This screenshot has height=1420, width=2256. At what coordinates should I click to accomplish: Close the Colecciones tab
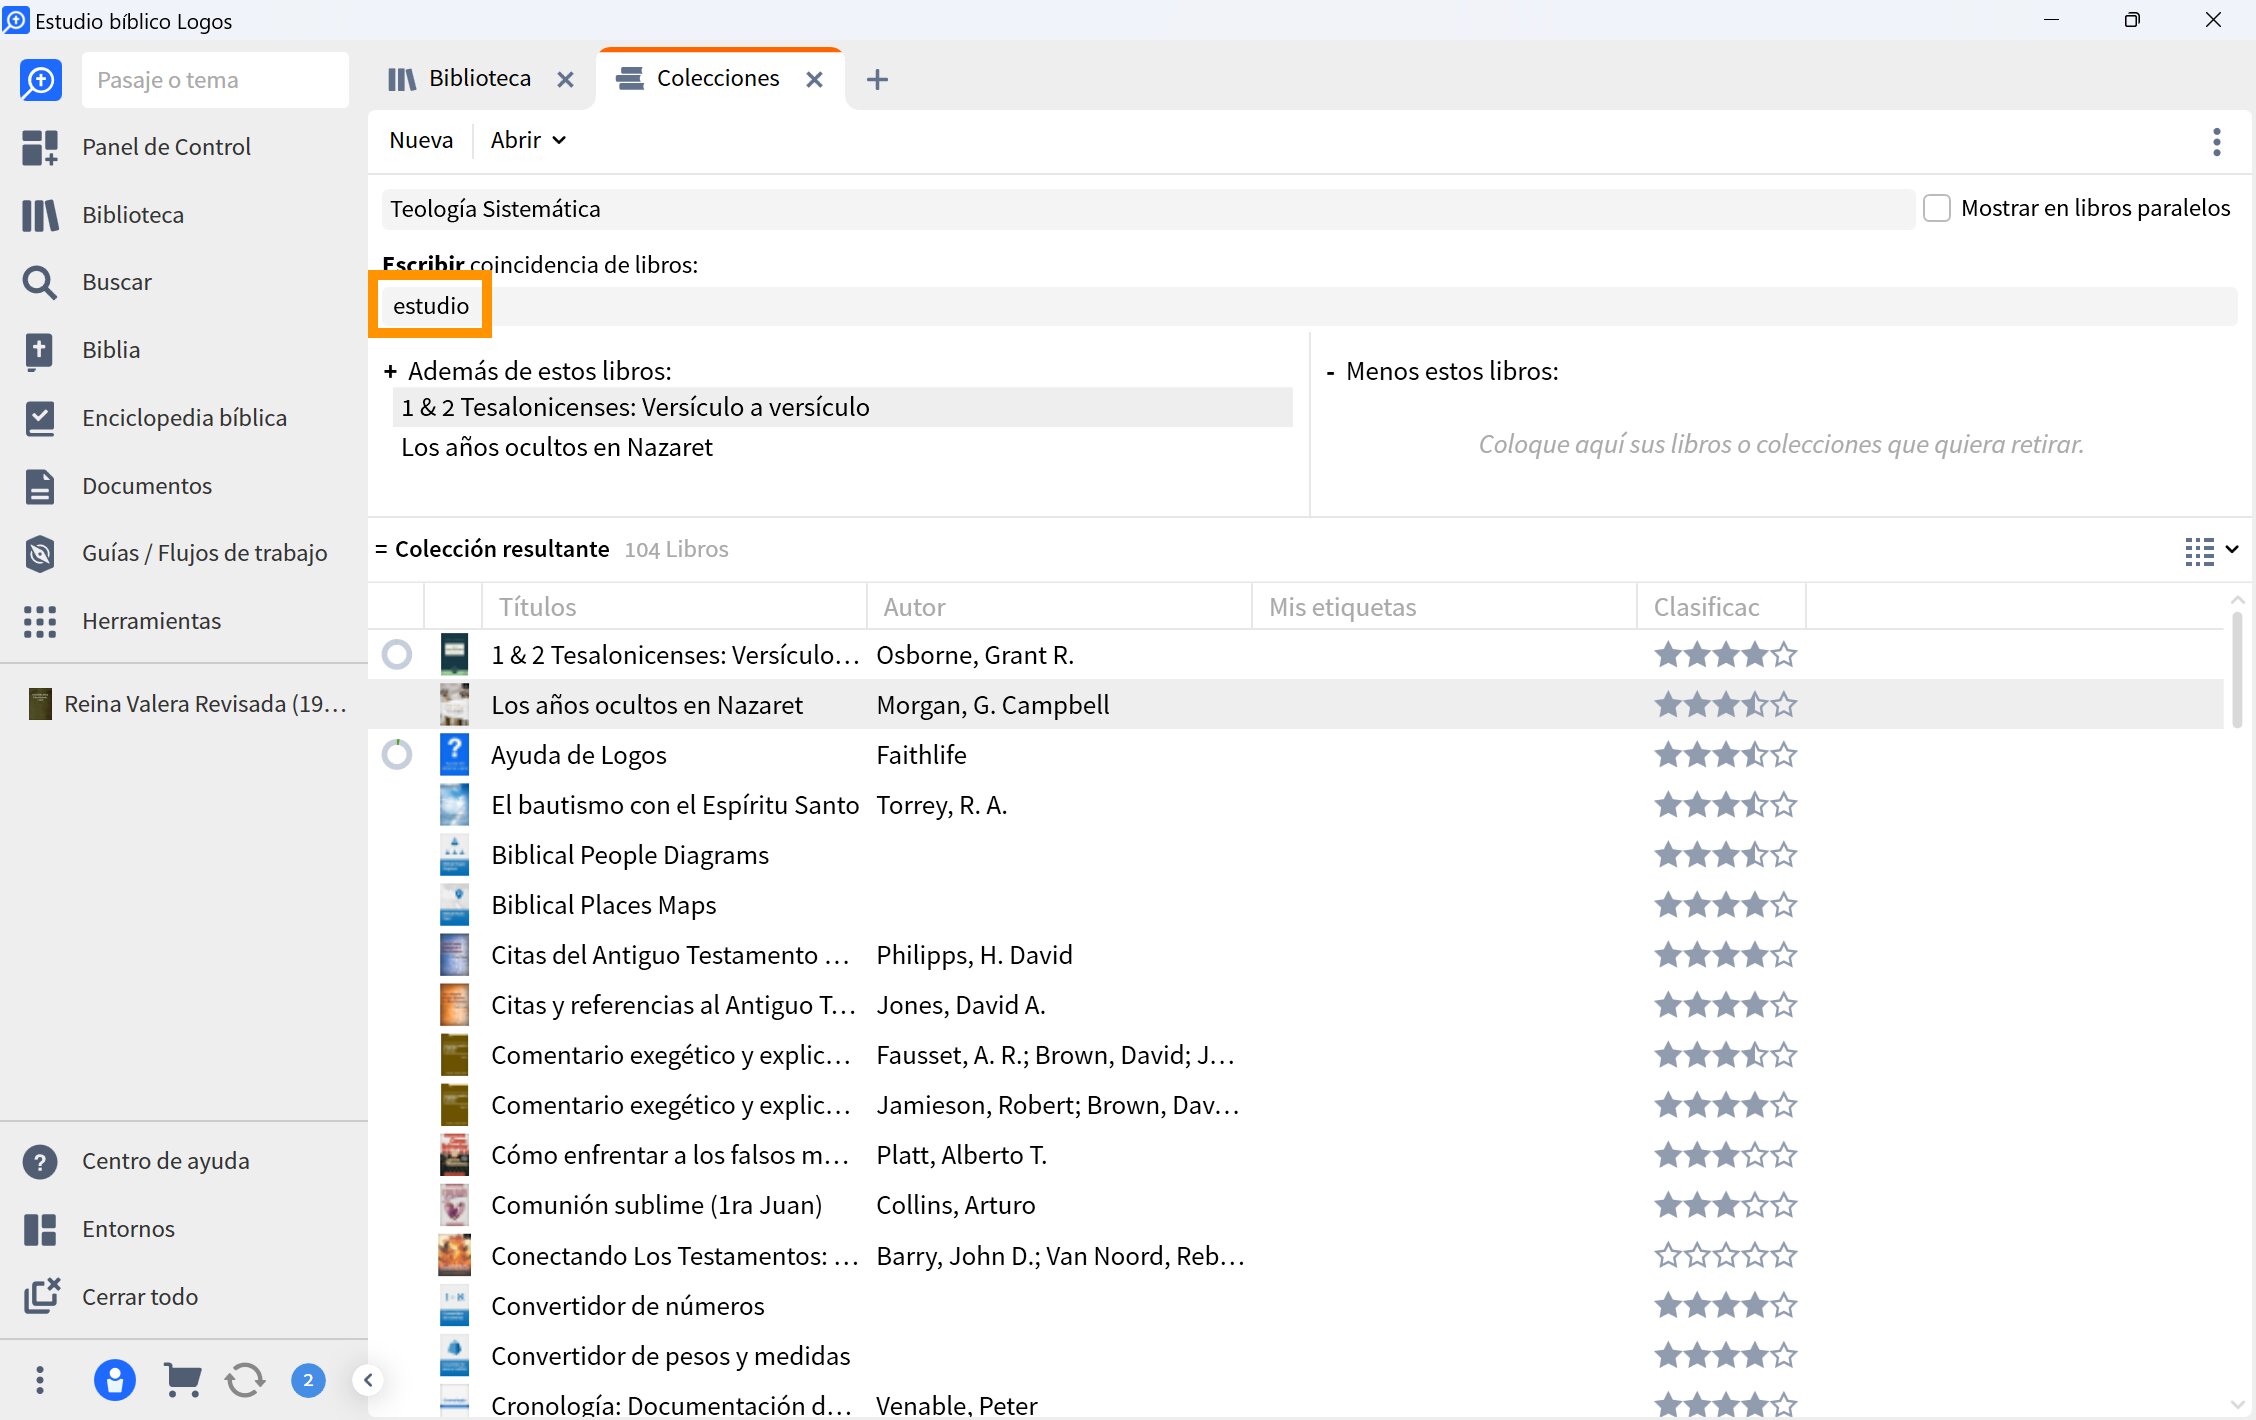[815, 79]
